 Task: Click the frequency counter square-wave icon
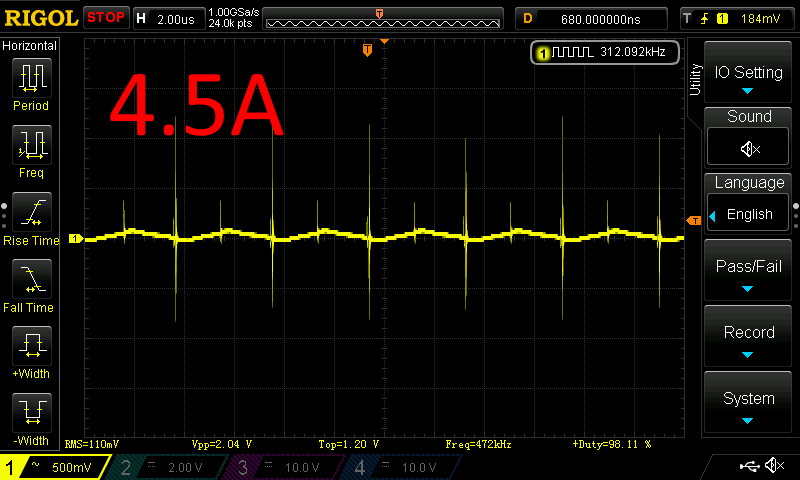click(572, 52)
